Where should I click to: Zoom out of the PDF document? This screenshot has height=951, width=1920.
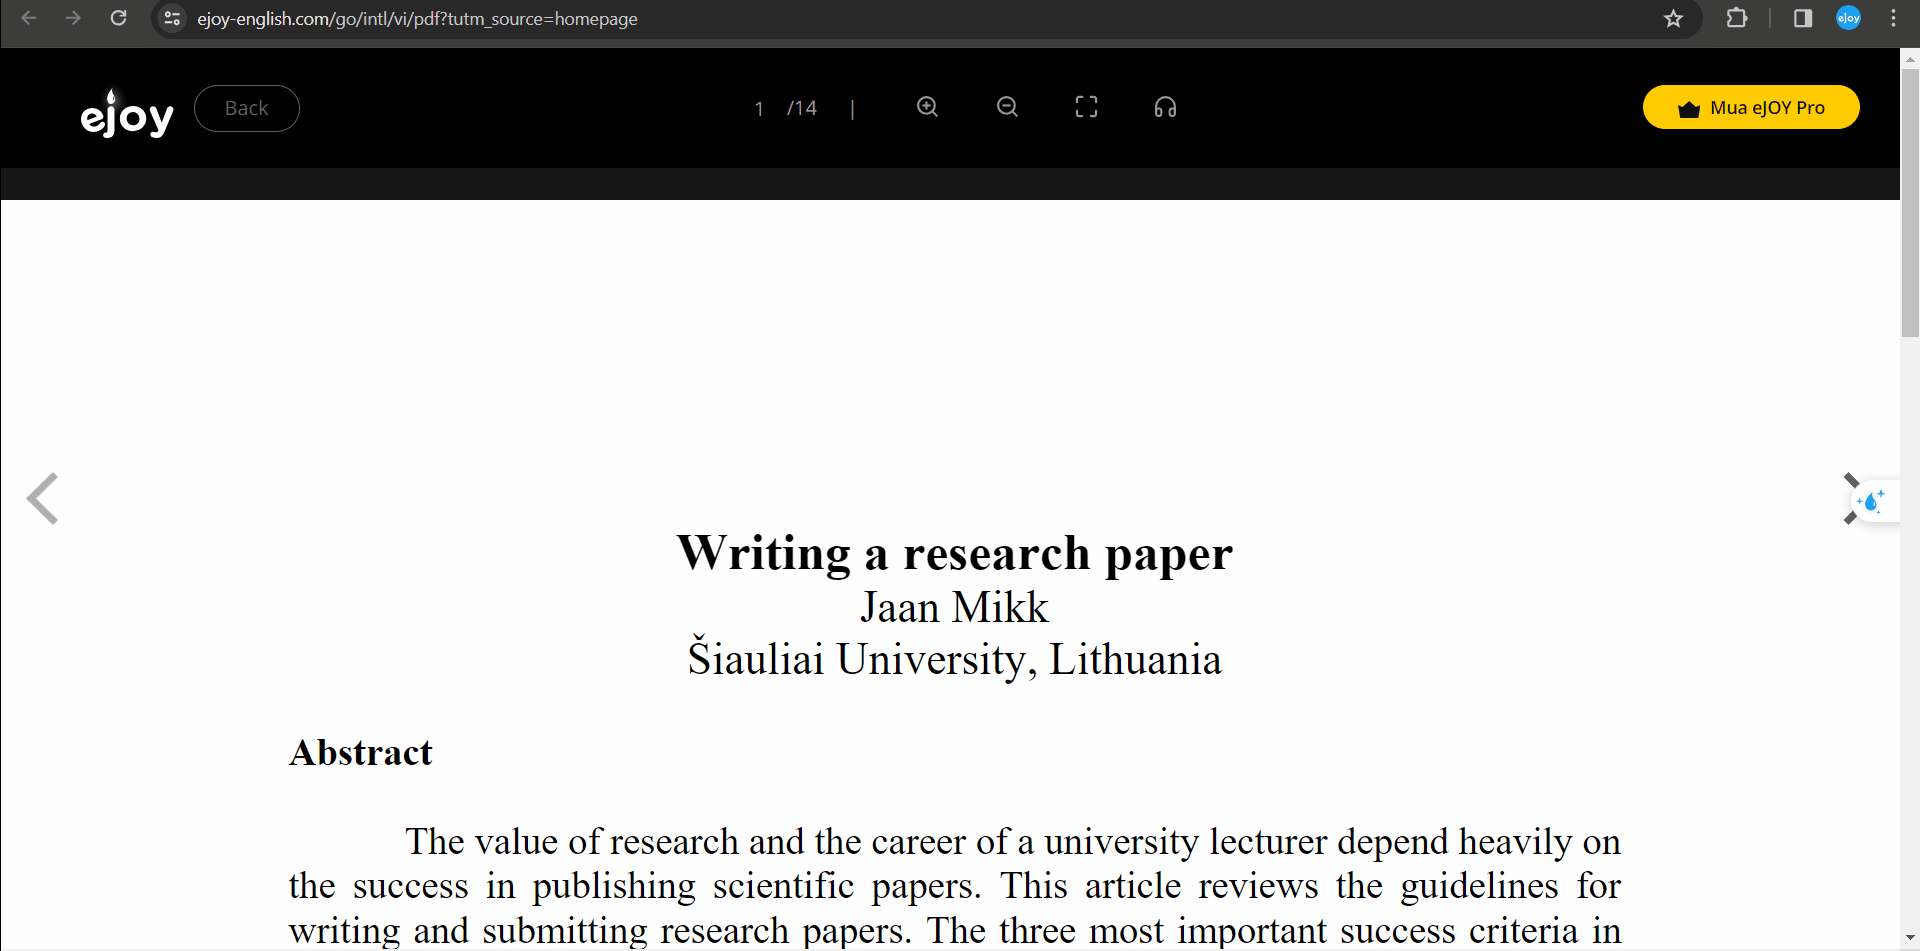1007,107
